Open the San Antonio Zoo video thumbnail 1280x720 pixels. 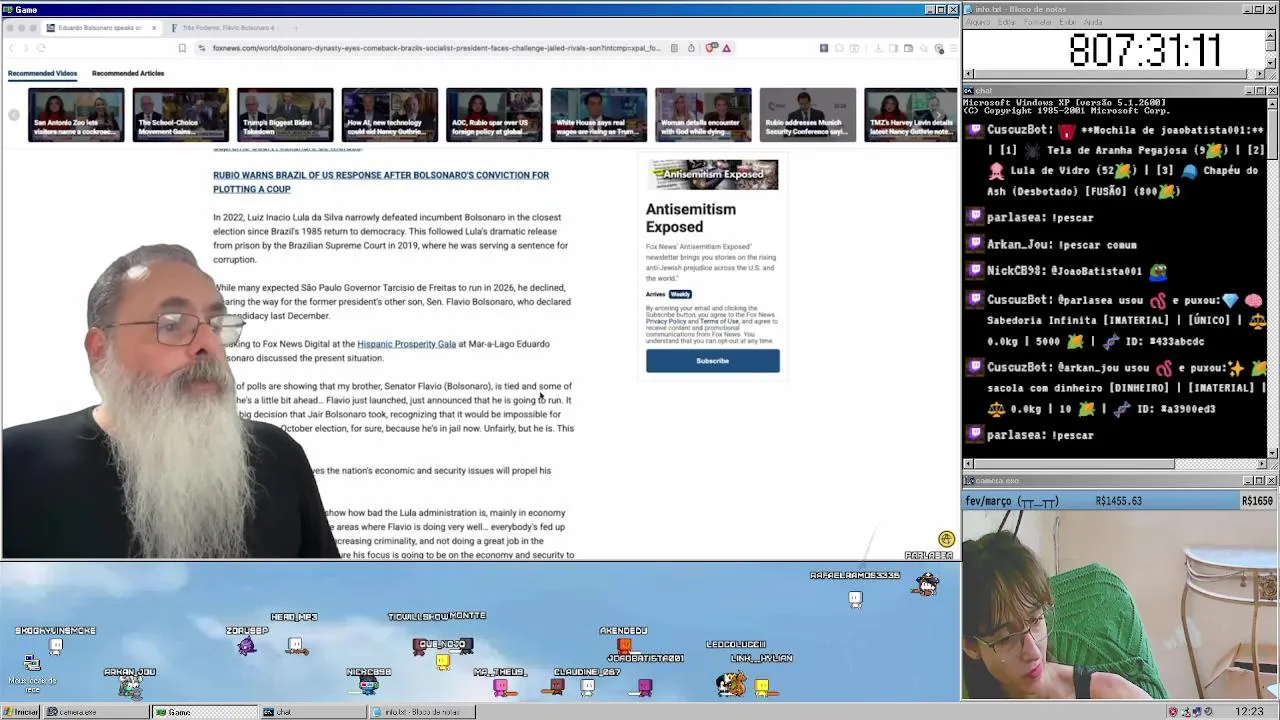point(76,115)
